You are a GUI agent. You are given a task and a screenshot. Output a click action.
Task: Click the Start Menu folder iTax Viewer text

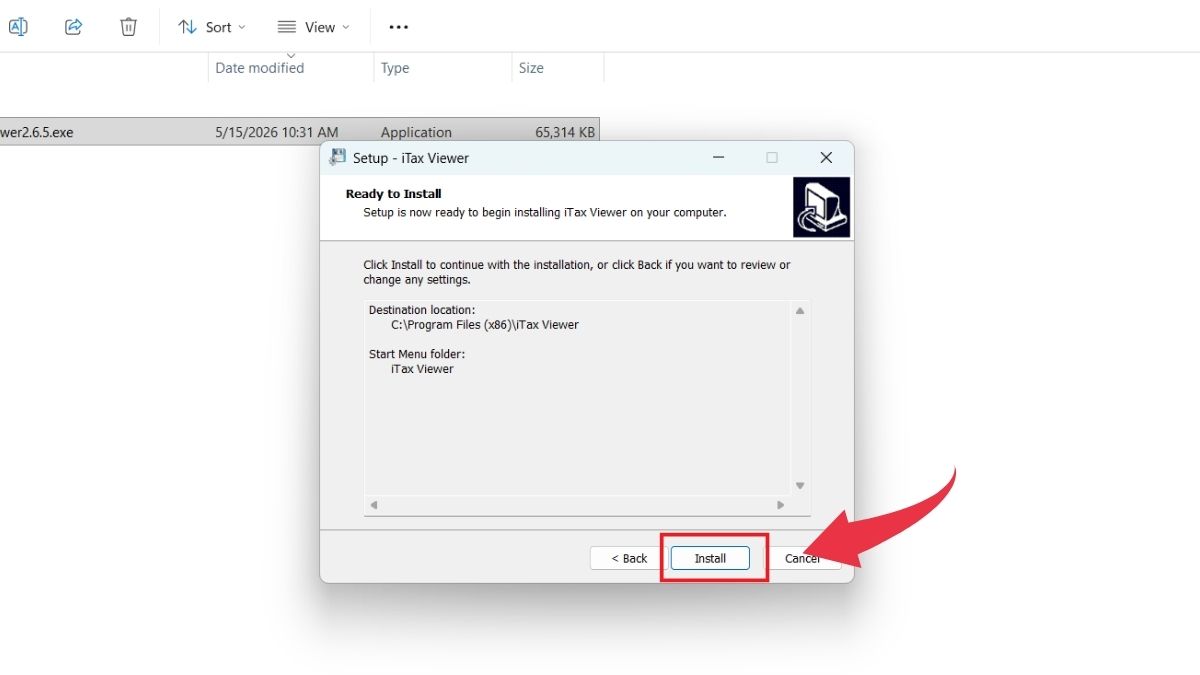422,369
